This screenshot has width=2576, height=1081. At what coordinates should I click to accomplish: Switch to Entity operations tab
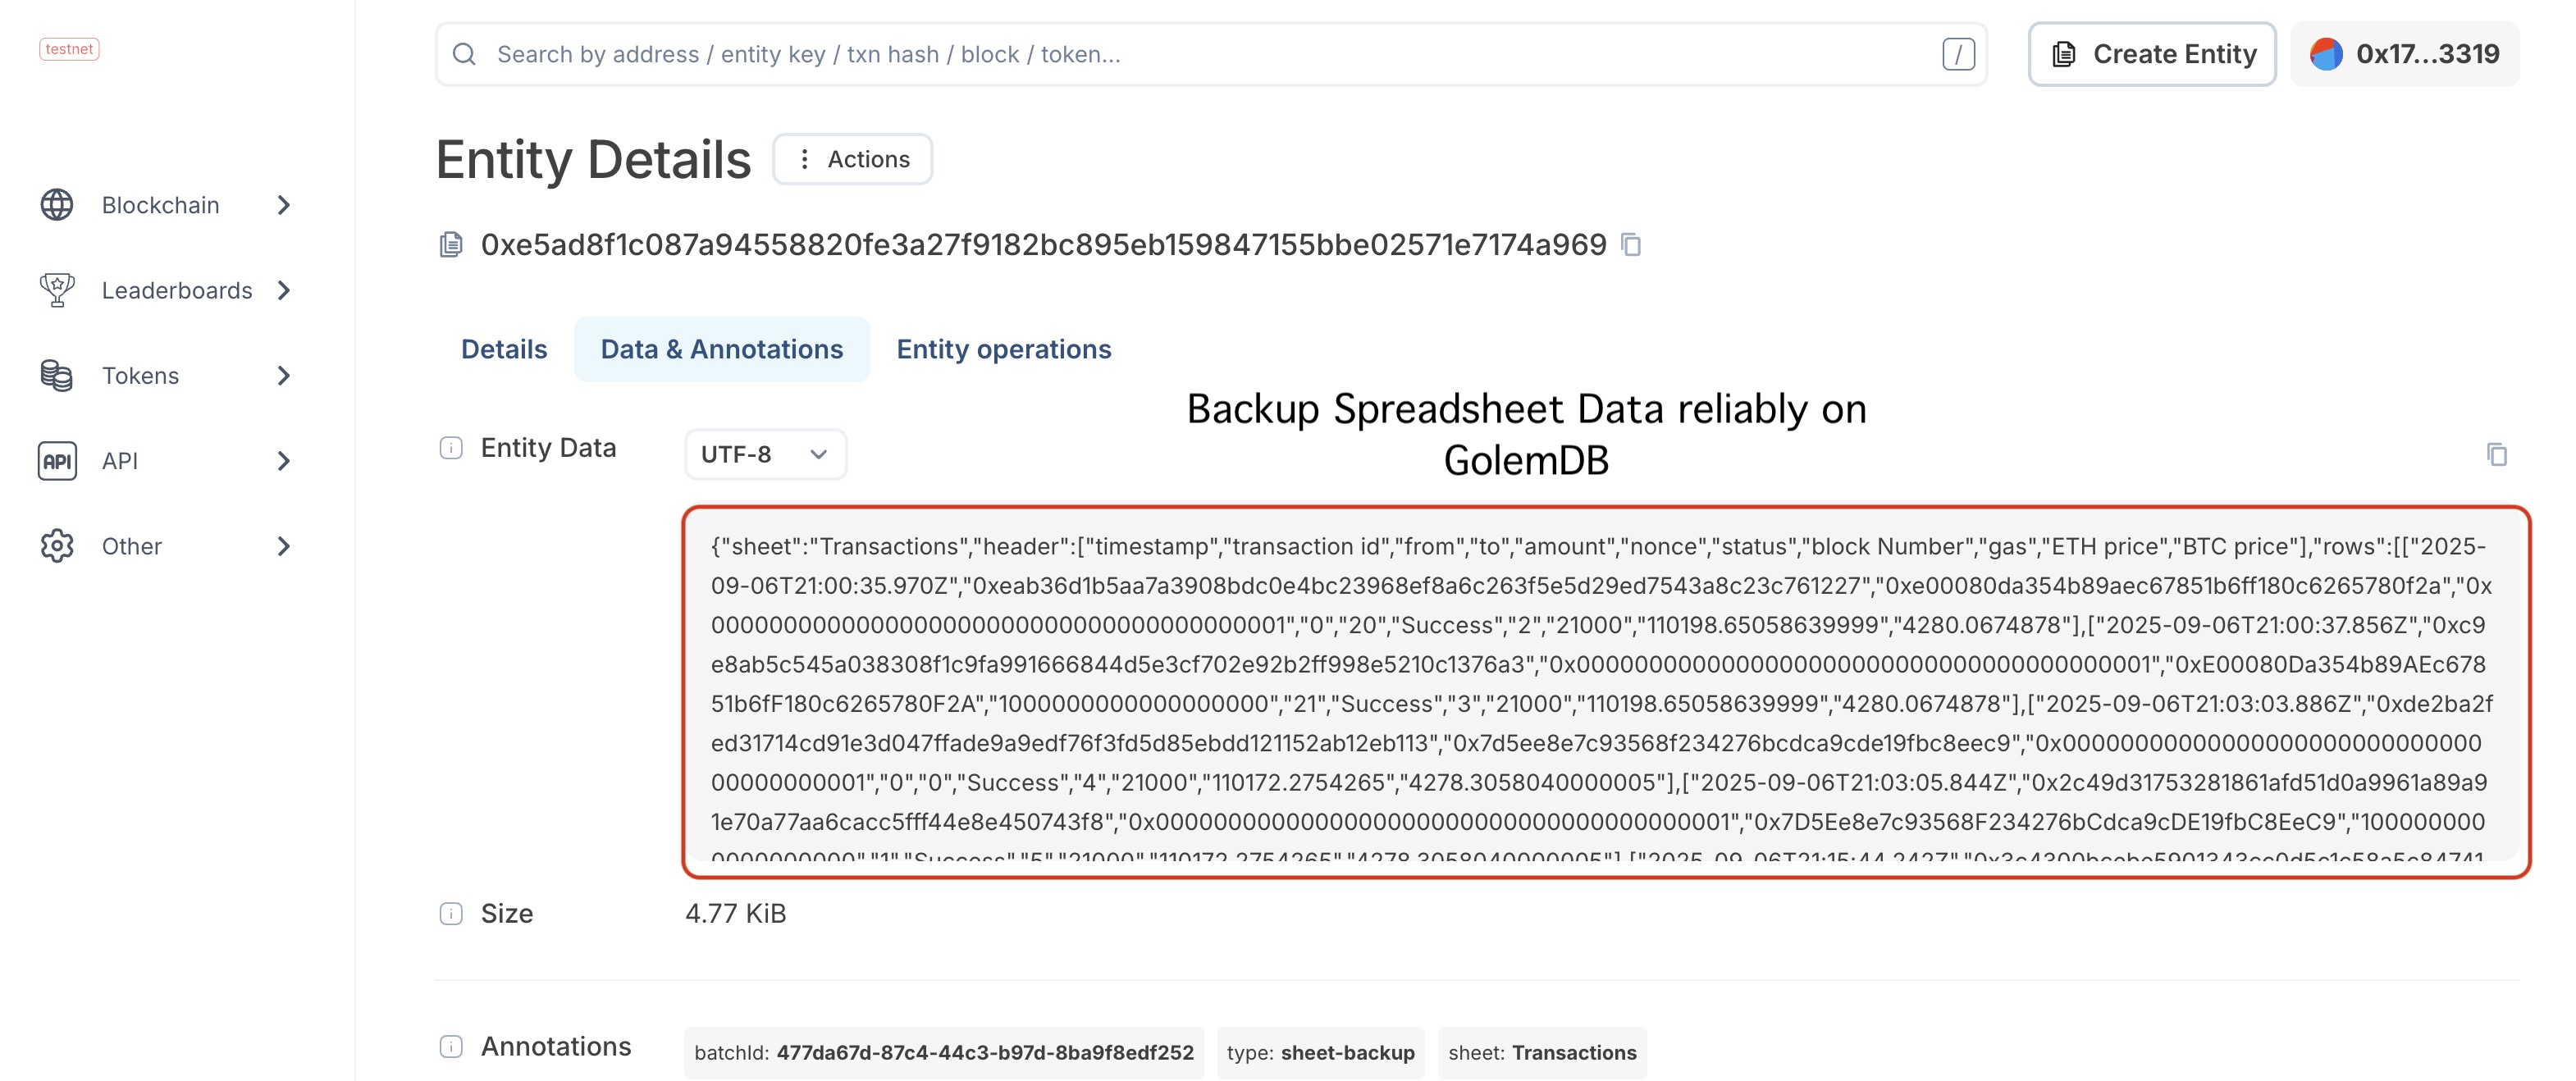click(x=1003, y=349)
